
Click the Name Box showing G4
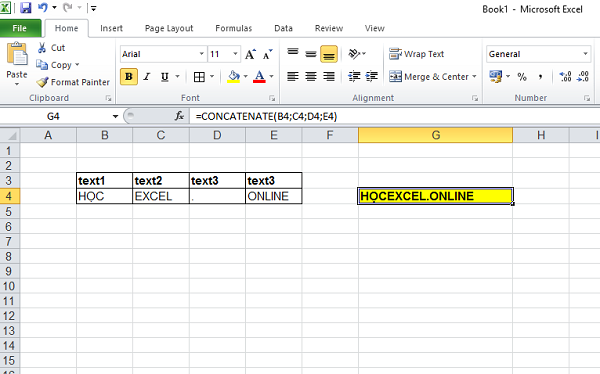point(54,116)
